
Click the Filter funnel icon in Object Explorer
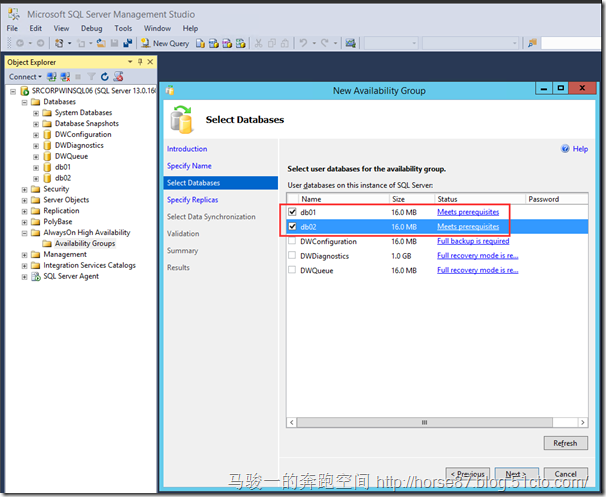91,77
